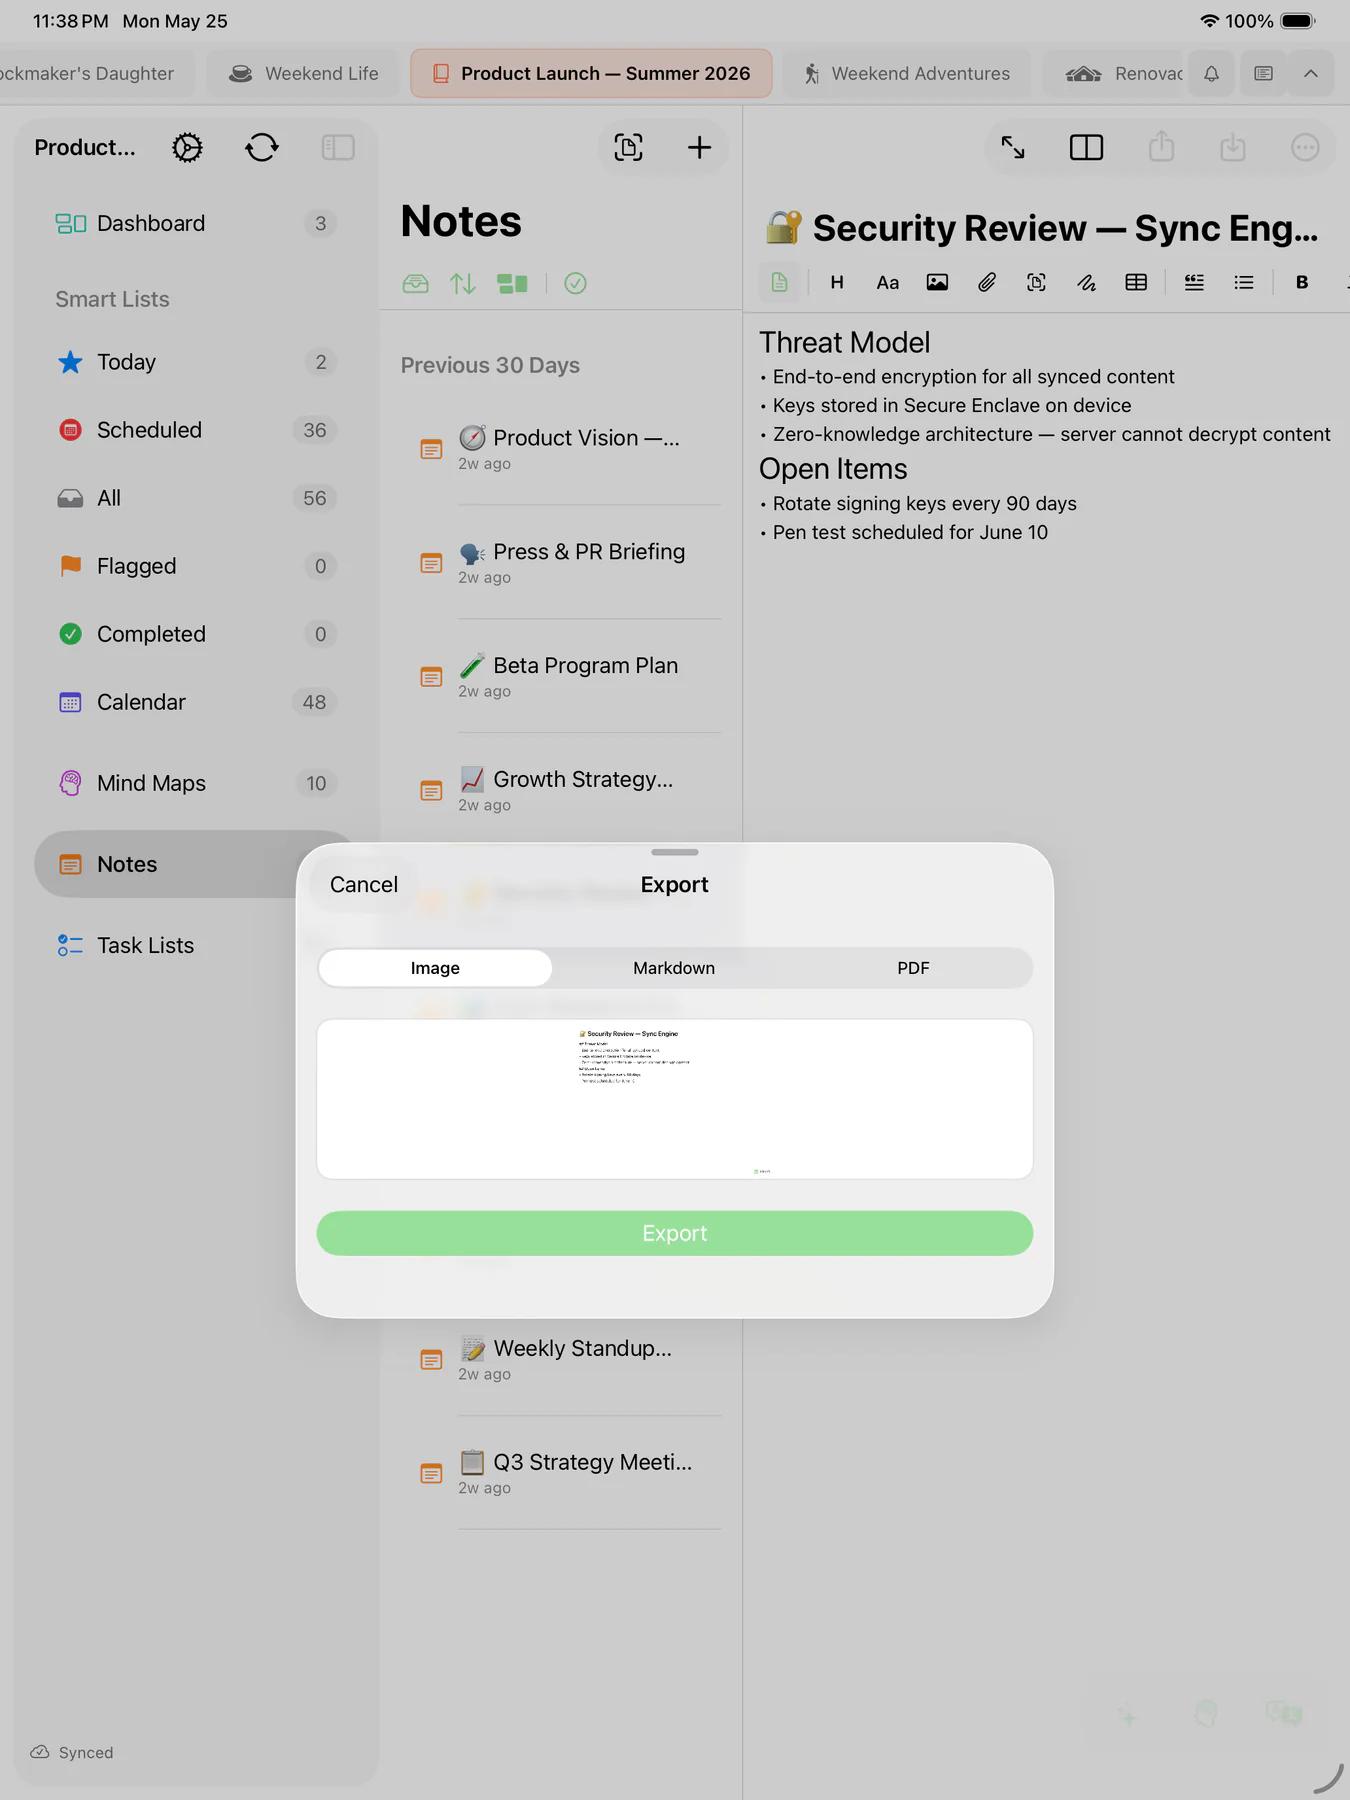The width and height of the screenshot is (1350, 1800).
Task: Insert bulleted list icon
Action: tap(1244, 283)
